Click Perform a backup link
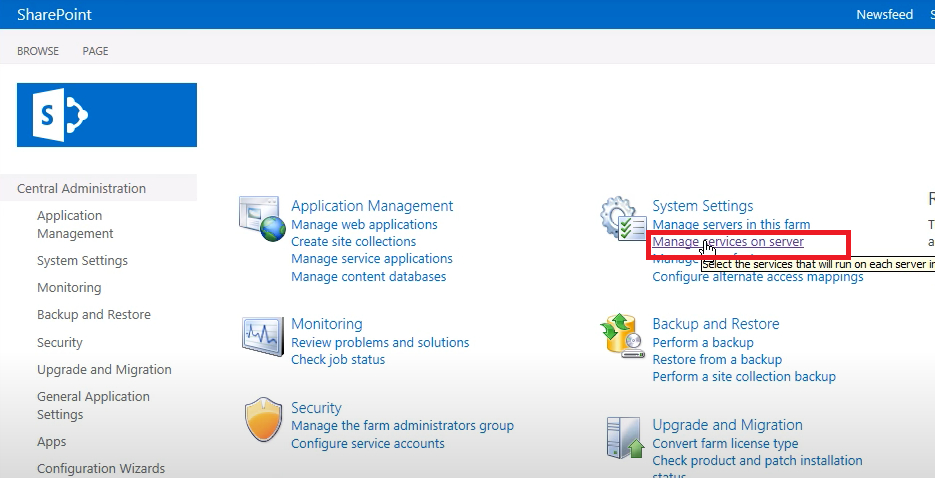Viewport: 935px width, 478px height. (x=703, y=343)
